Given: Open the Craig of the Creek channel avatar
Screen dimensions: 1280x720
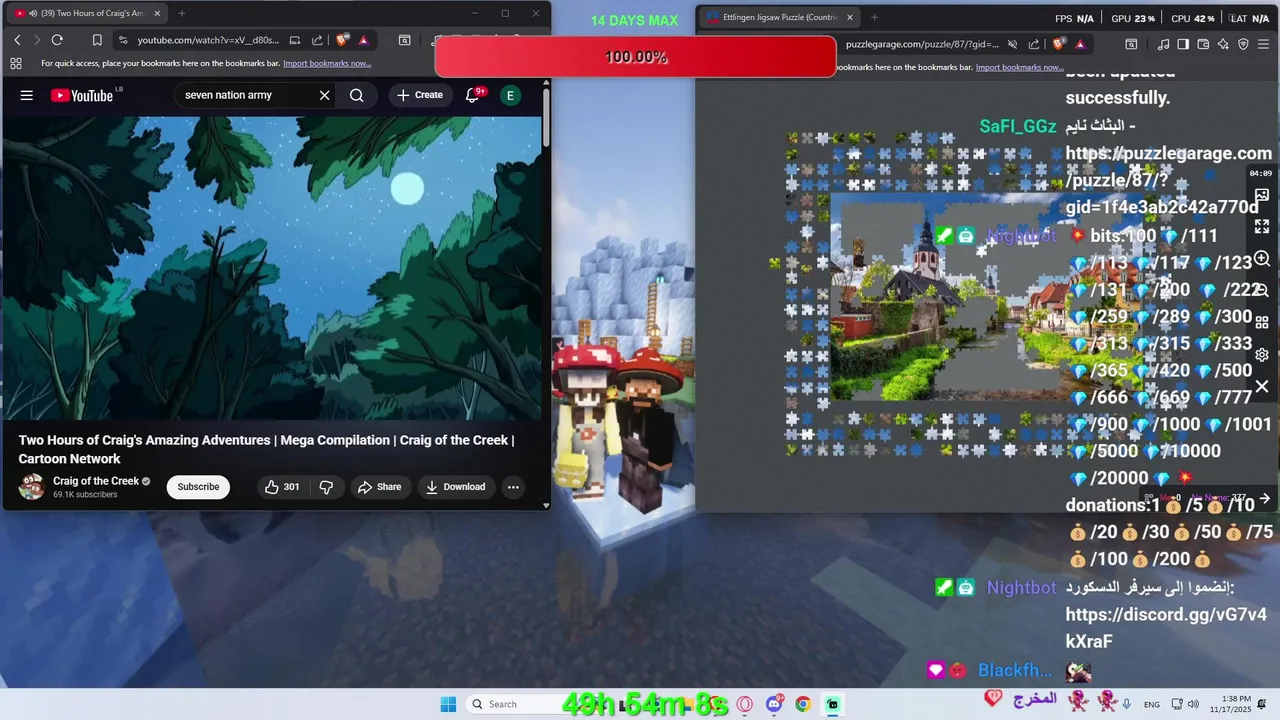Looking at the screenshot, I should pyautogui.click(x=32, y=487).
